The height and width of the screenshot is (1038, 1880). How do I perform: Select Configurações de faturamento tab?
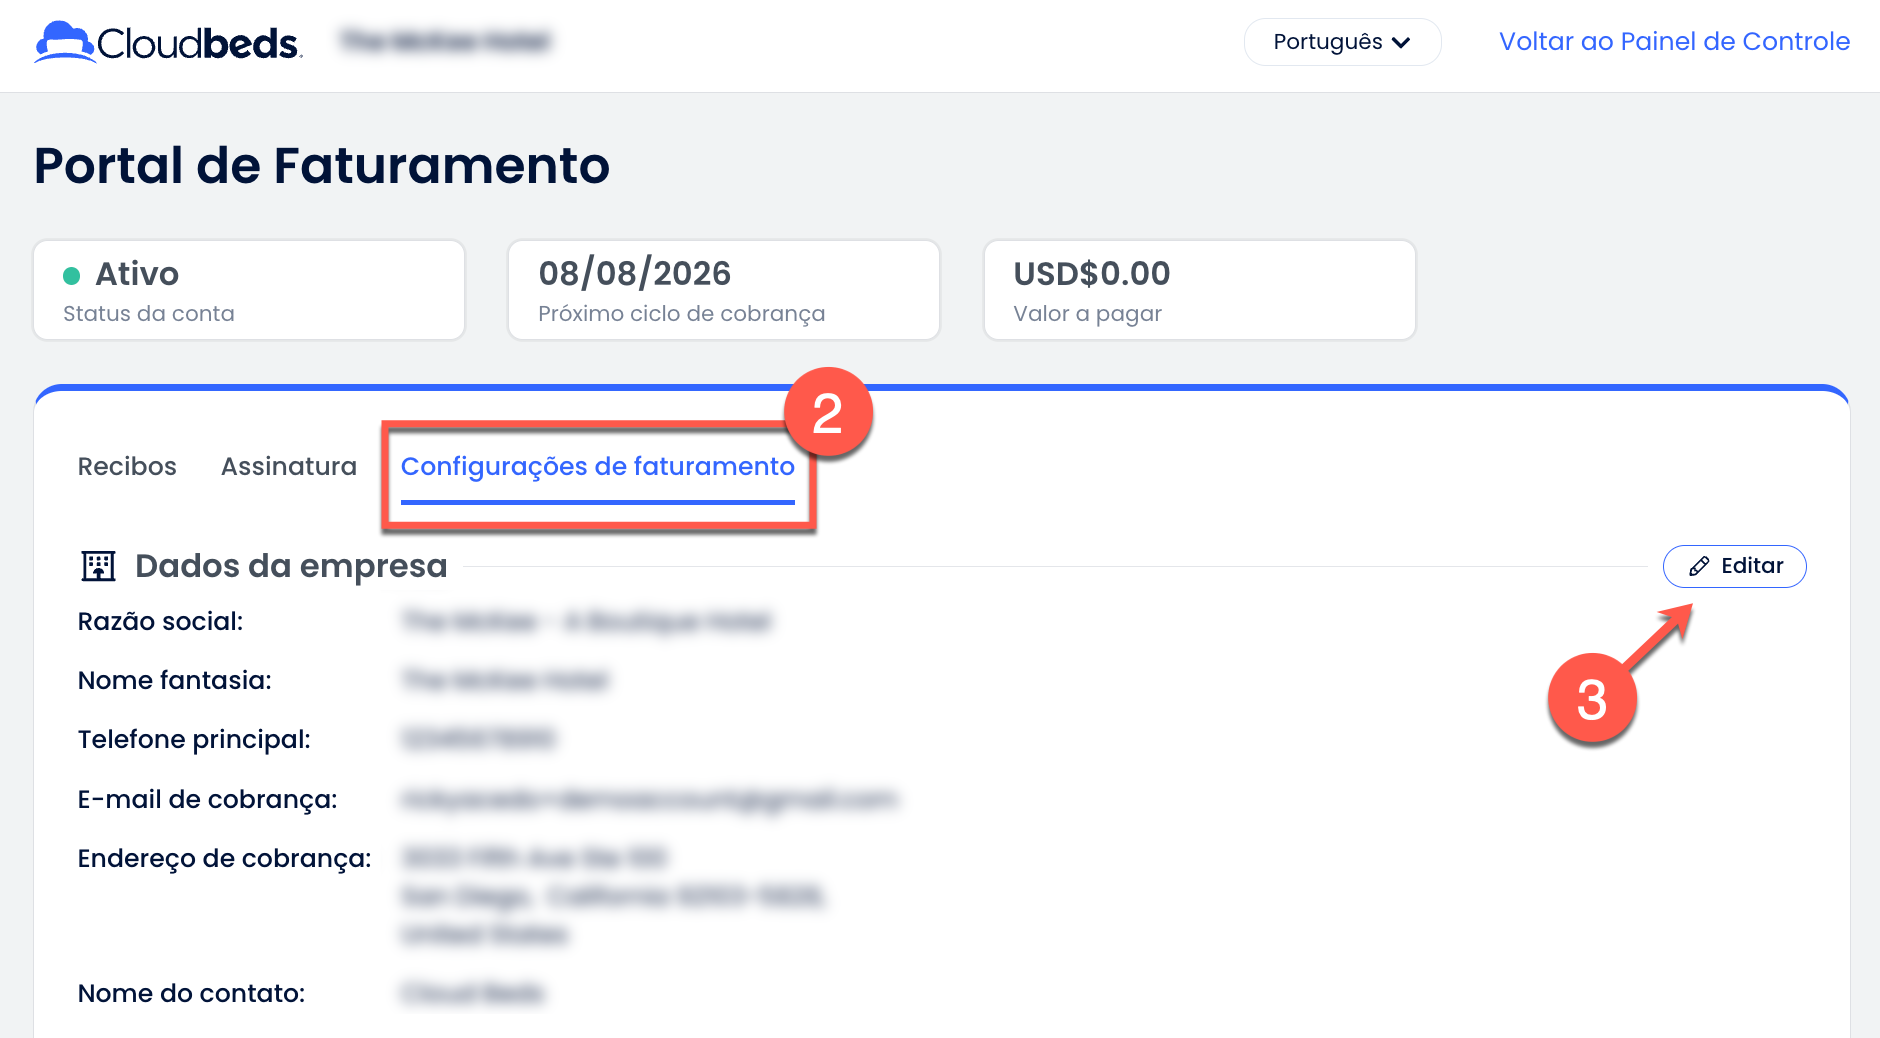click(x=598, y=467)
